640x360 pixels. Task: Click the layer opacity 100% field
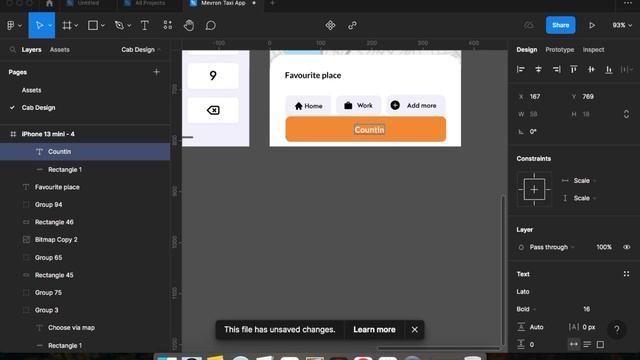(604, 247)
